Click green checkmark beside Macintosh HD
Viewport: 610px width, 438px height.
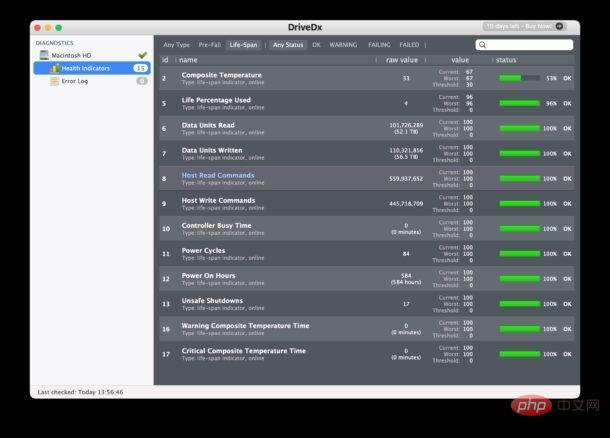pyautogui.click(x=143, y=55)
